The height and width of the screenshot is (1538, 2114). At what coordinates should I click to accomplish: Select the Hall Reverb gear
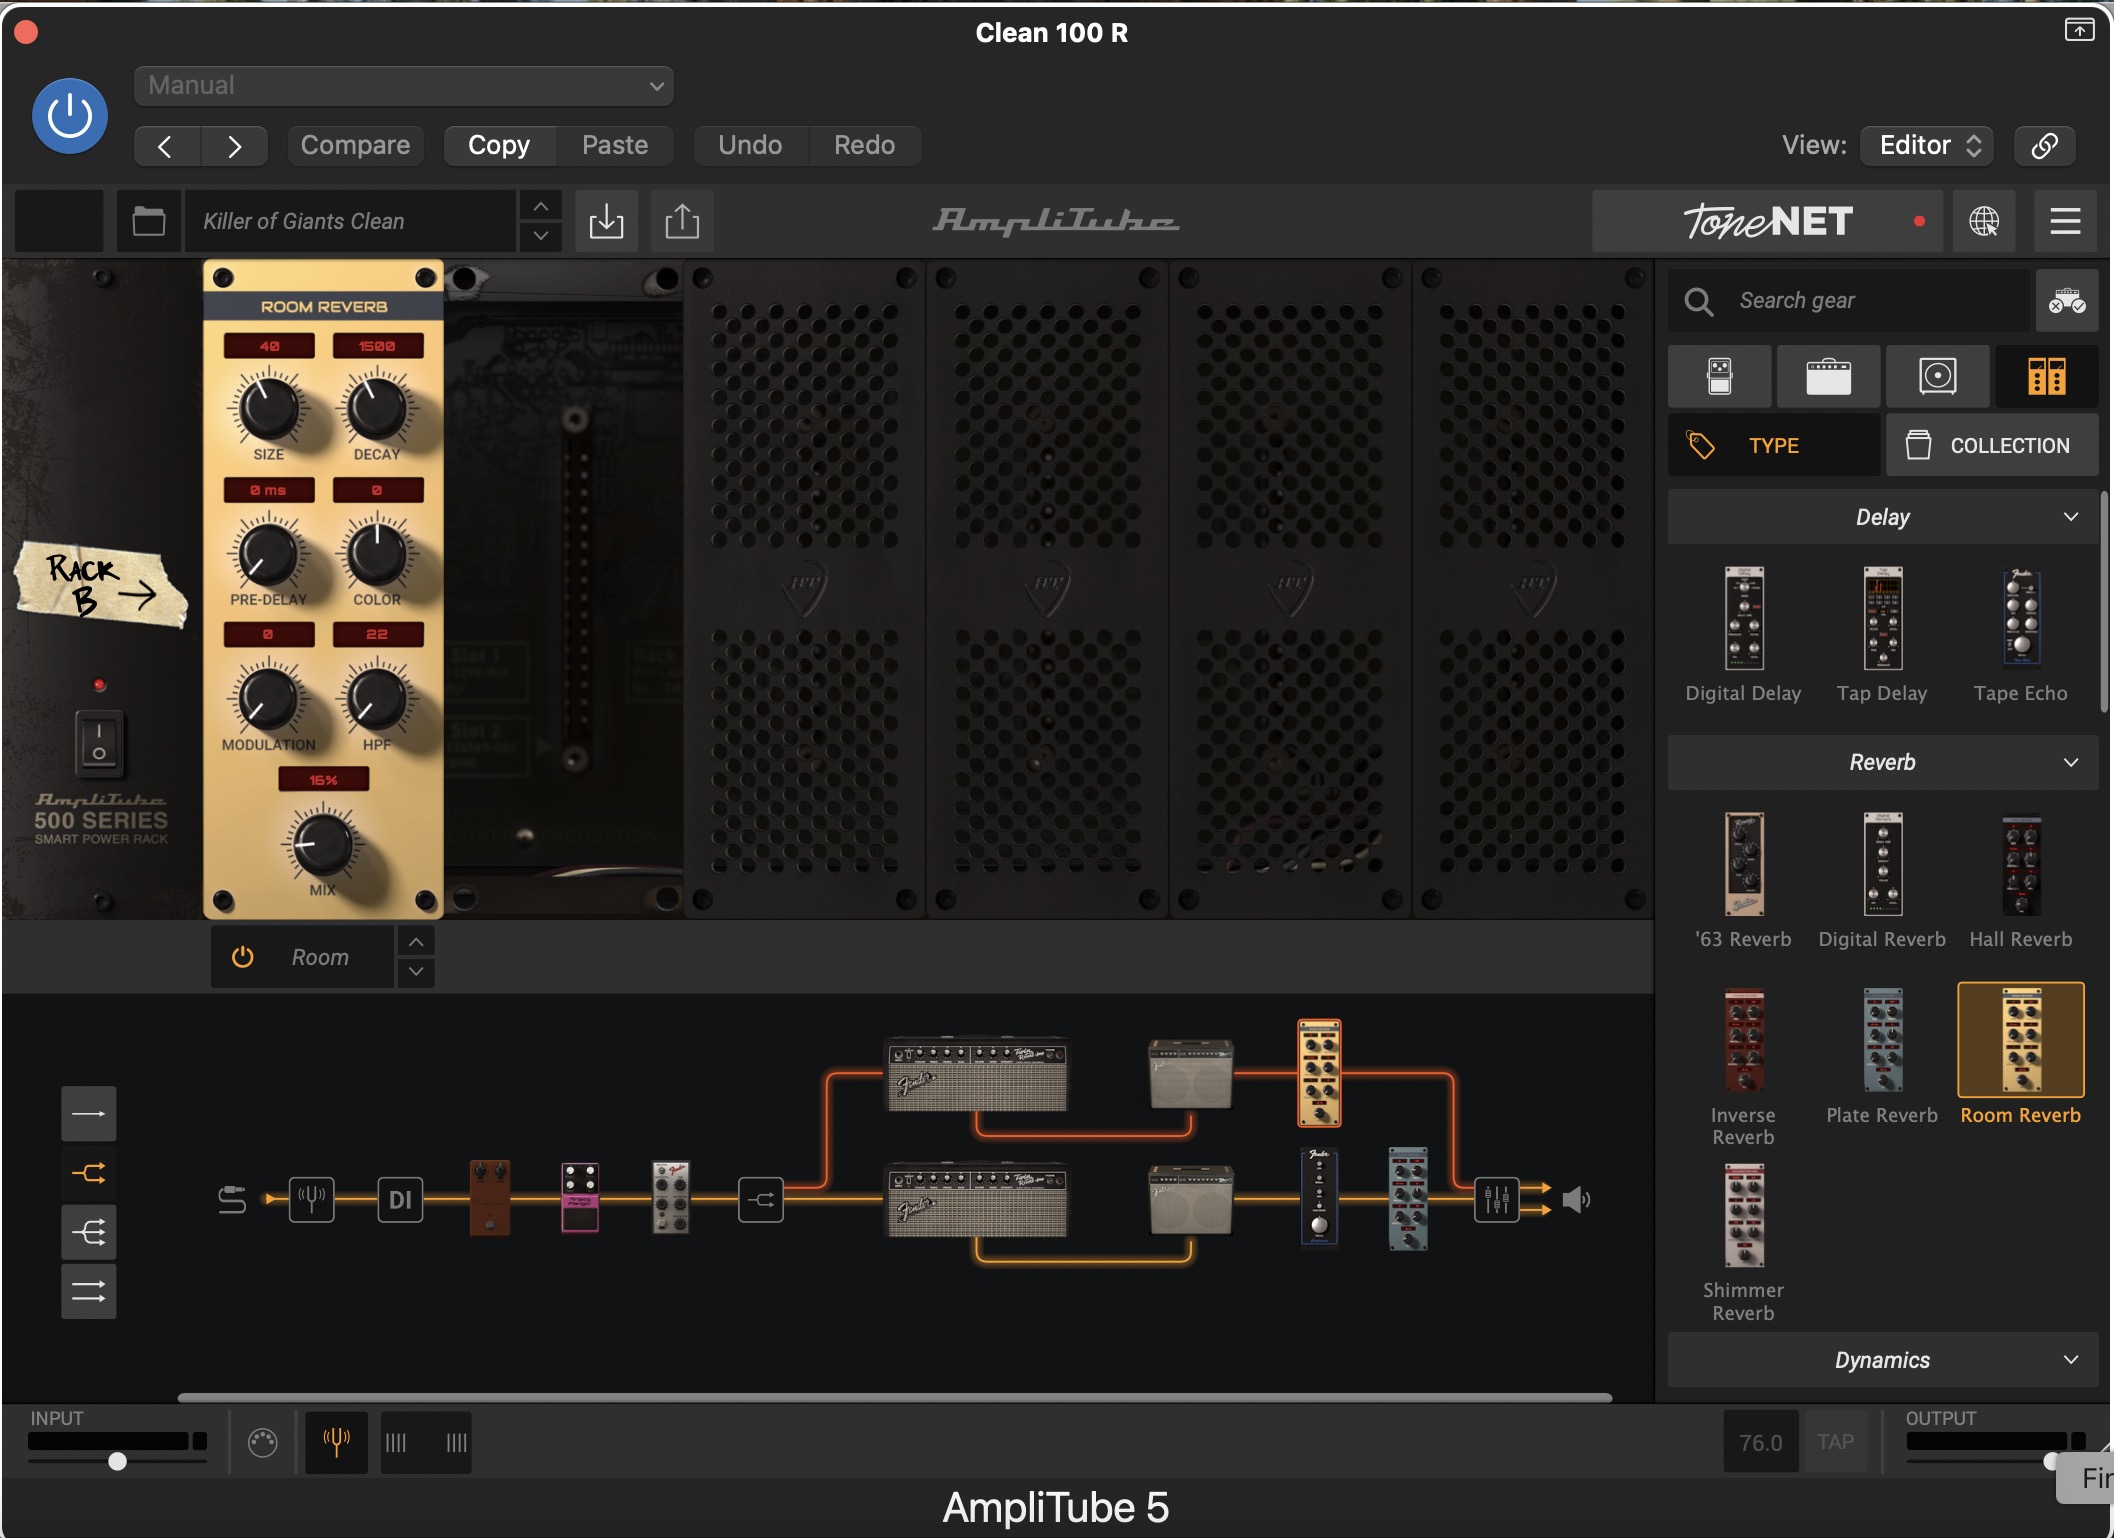pos(2021,881)
